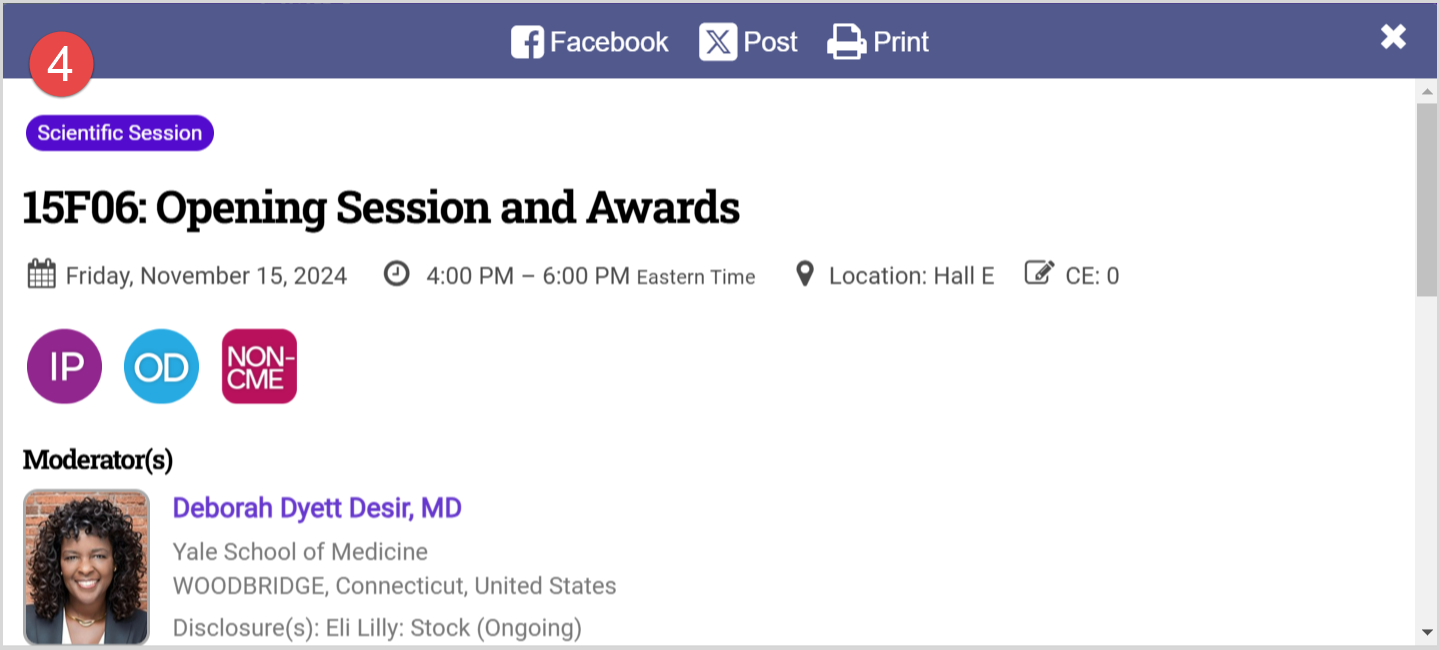Click the clock icon beside the time
1440x650 pixels.
click(397, 274)
